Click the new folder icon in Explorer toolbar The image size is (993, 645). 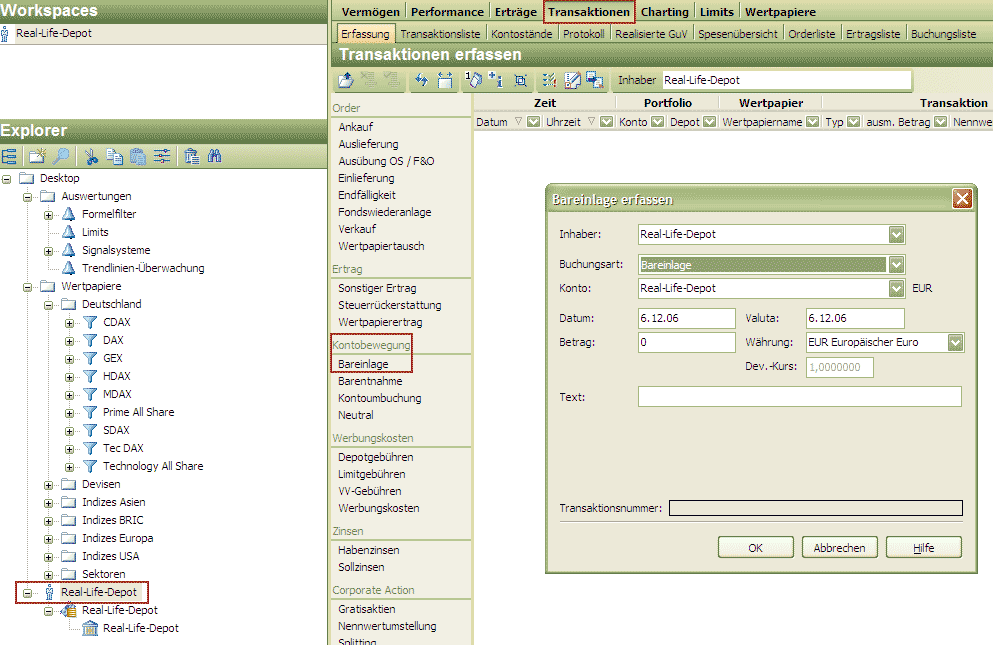[x=37, y=156]
